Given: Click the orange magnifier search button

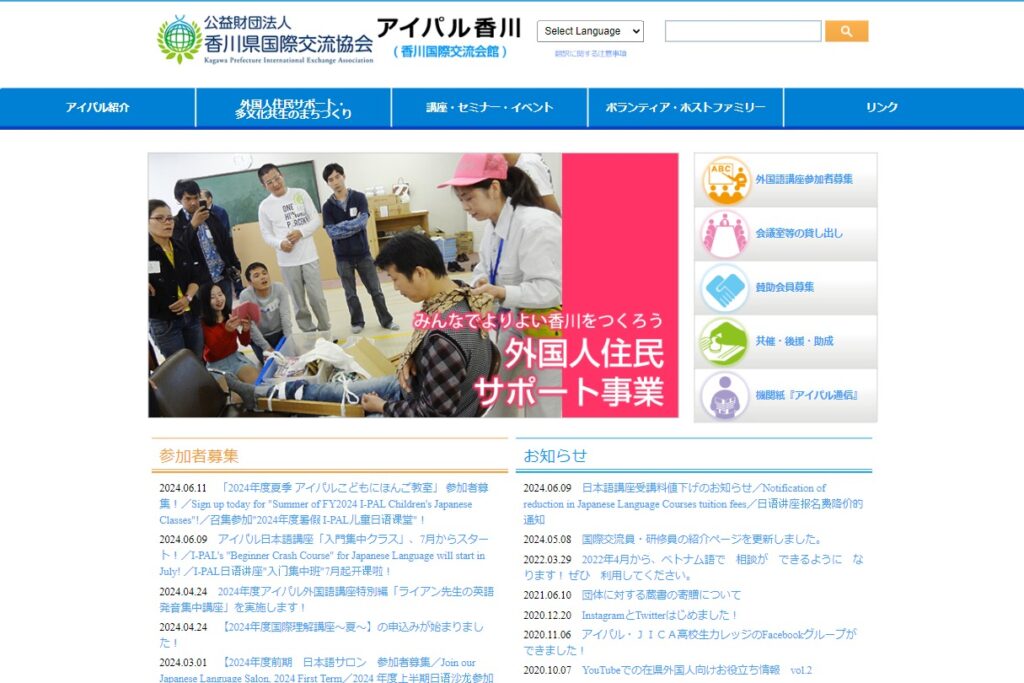Looking at the screenshot, I should pyautogui.click(x=846, y=32).
